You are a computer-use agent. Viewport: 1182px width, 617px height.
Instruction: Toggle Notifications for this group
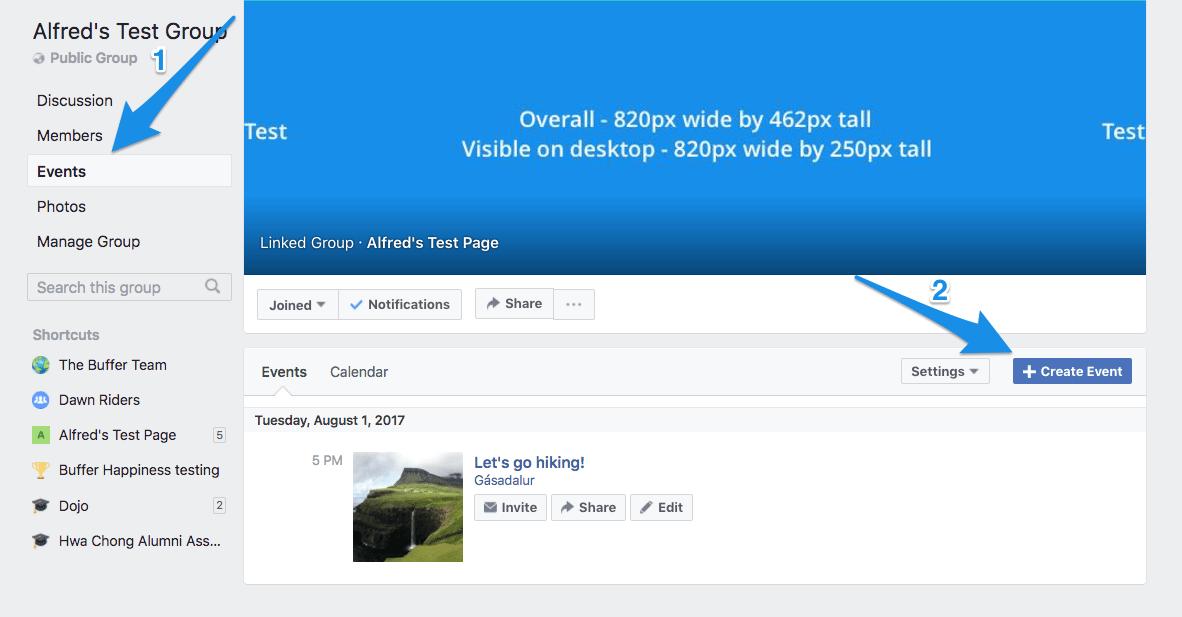[x=400, y=304]
